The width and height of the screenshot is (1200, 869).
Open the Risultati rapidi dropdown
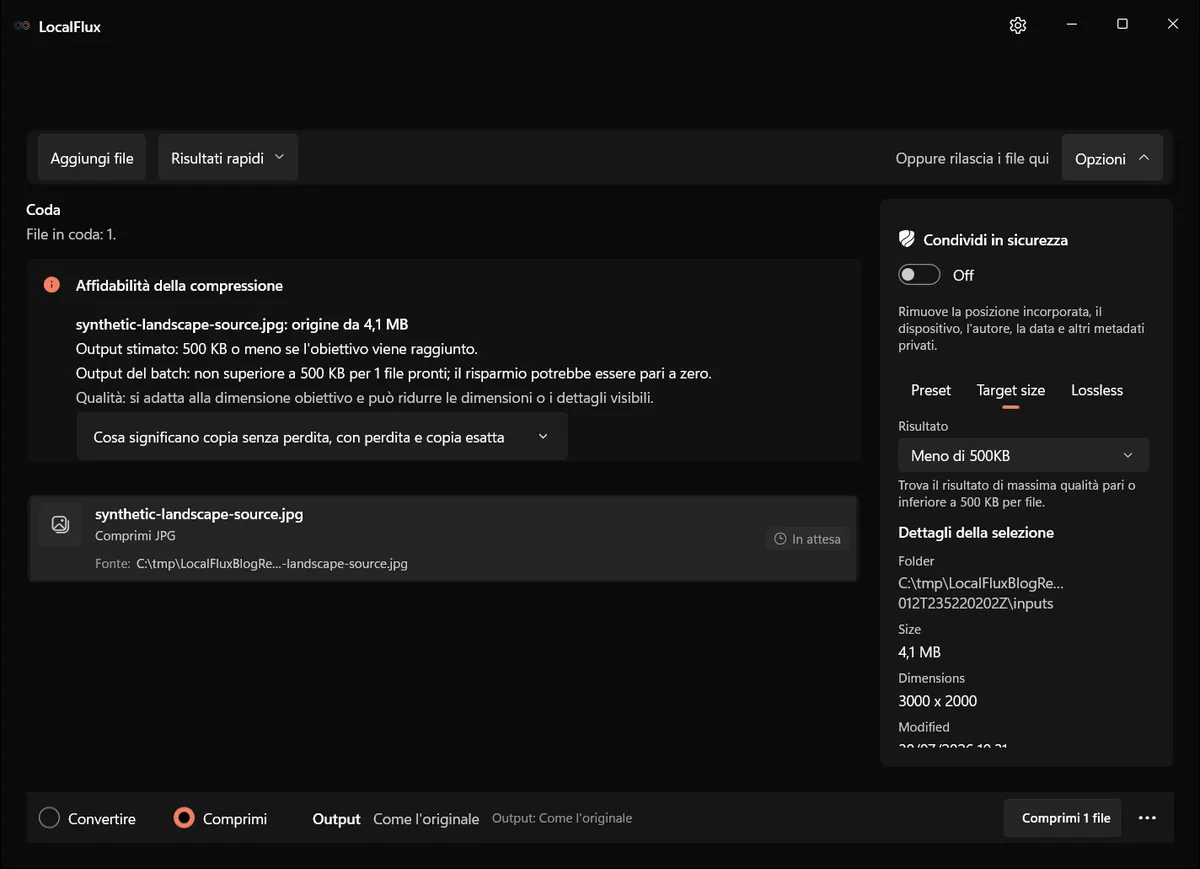pos(228,158)
